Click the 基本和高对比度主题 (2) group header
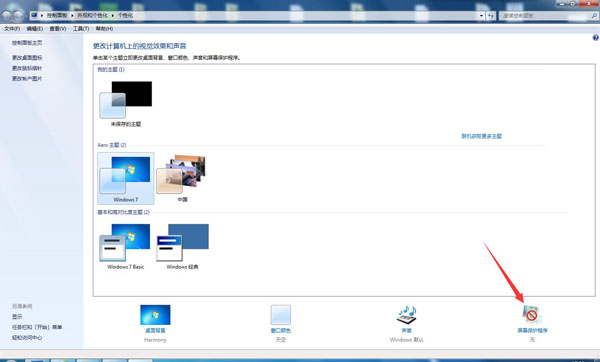600x362 pixels. click(123, 212)
